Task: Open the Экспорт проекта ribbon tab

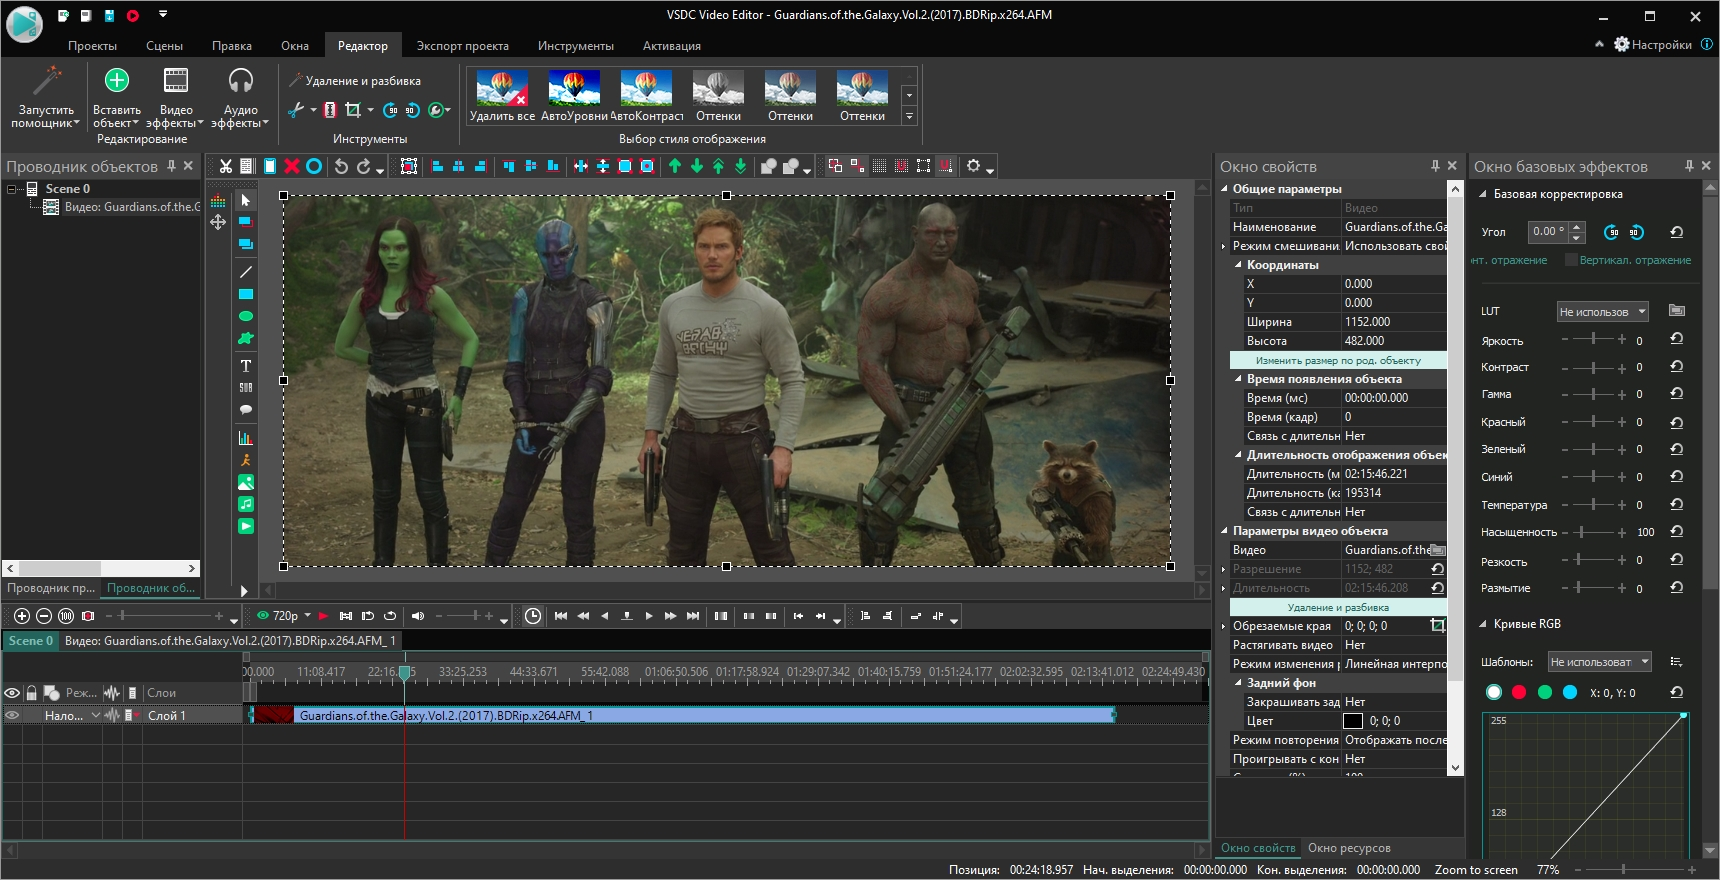Action: (x=462, y=46)
